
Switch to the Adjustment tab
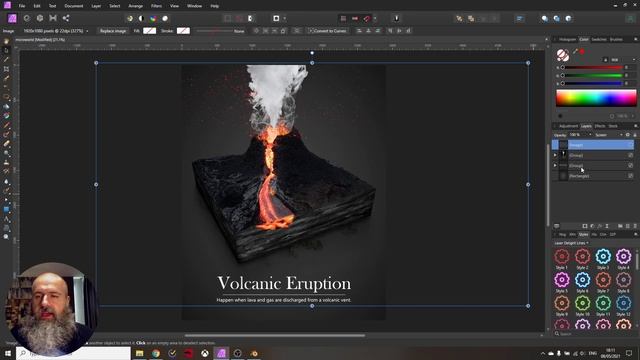[x=569, y=126]
